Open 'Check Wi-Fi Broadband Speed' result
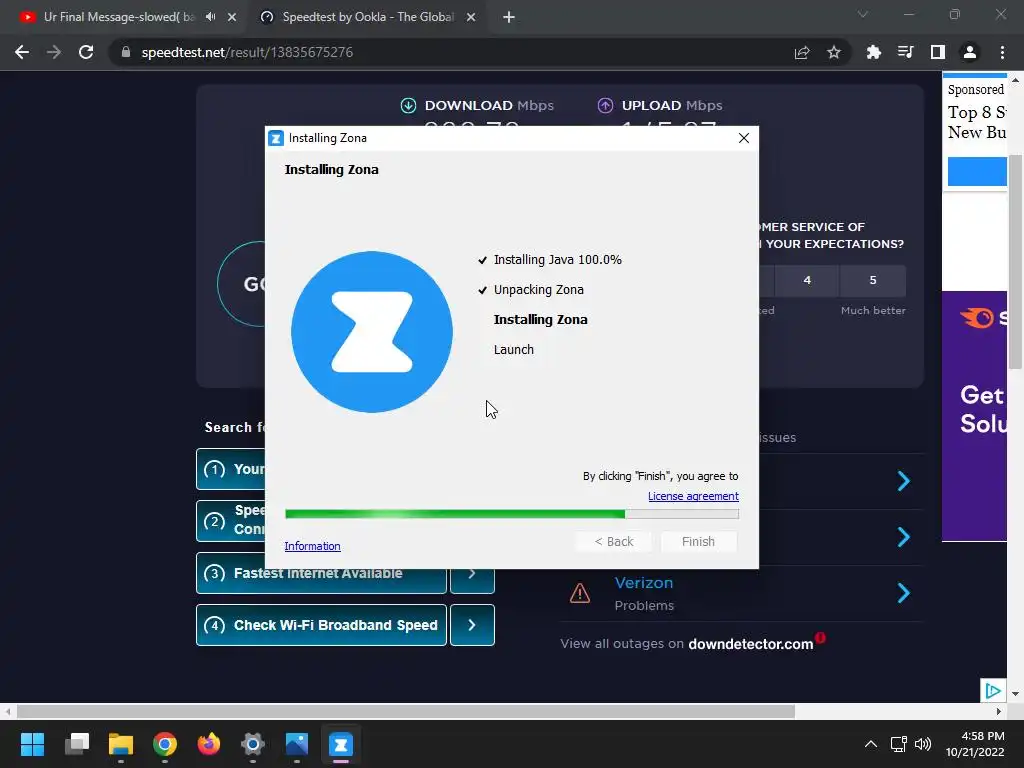Image resolution: width=1024 pixels, height=768 pixels. (x=321, y=625)
